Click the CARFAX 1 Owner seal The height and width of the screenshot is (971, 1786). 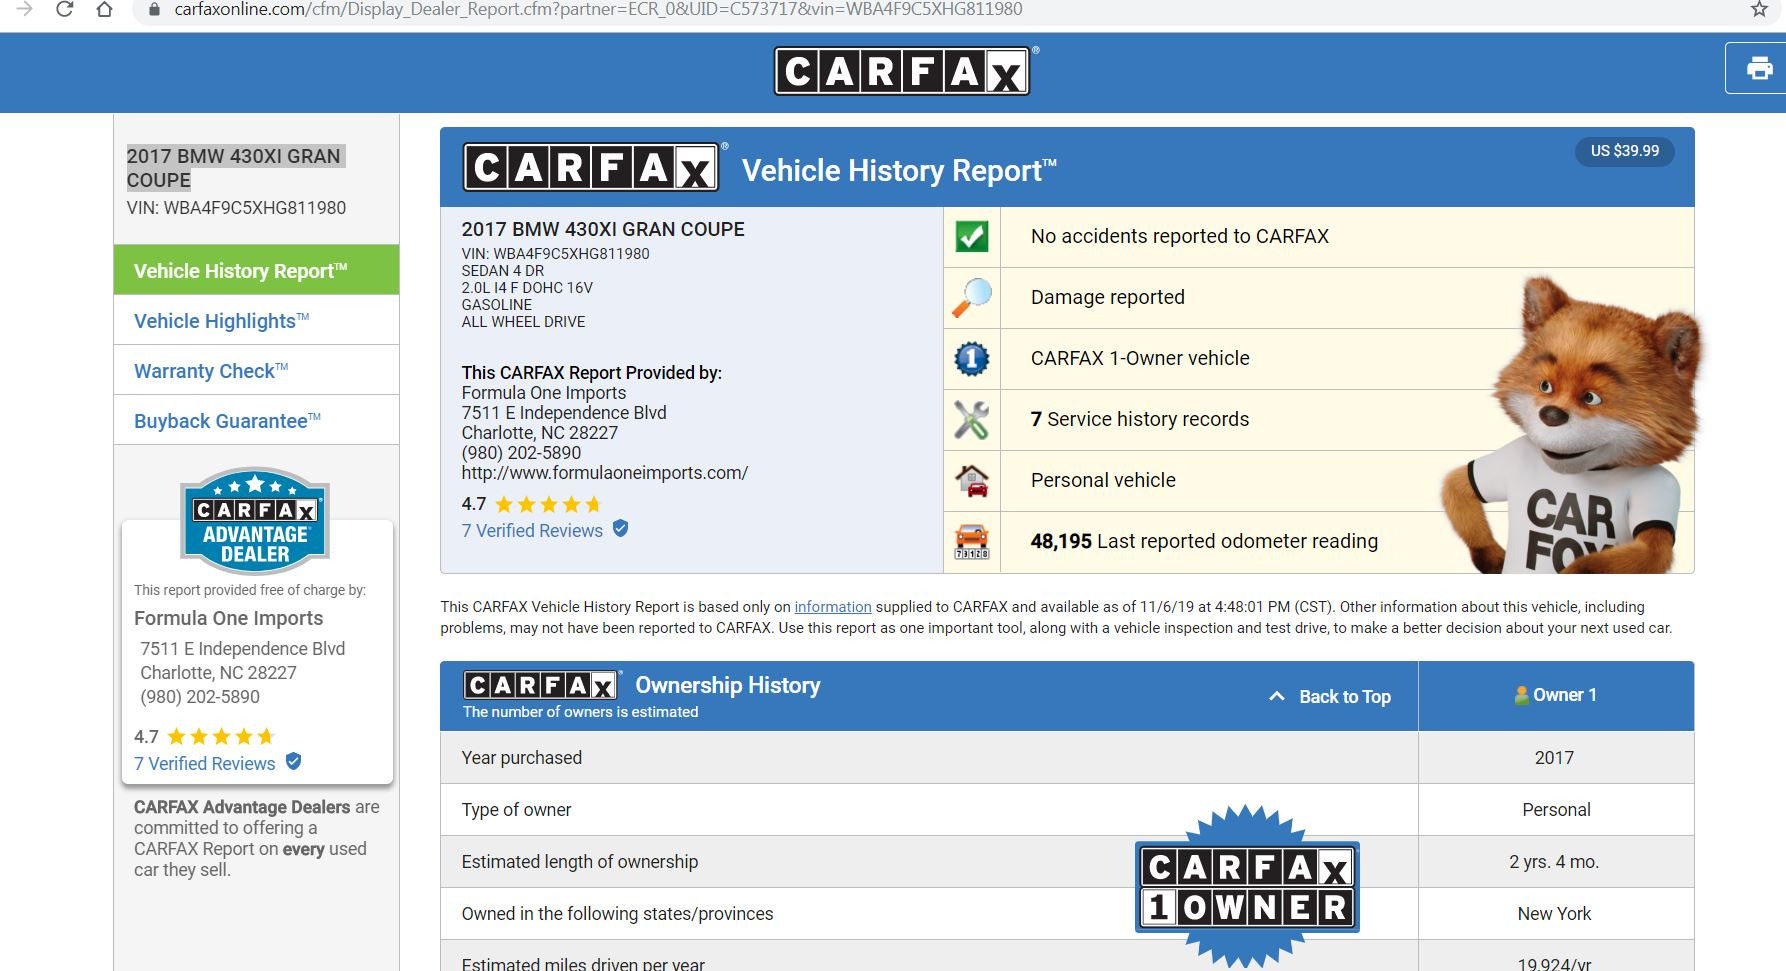(x=1247, y=887)
